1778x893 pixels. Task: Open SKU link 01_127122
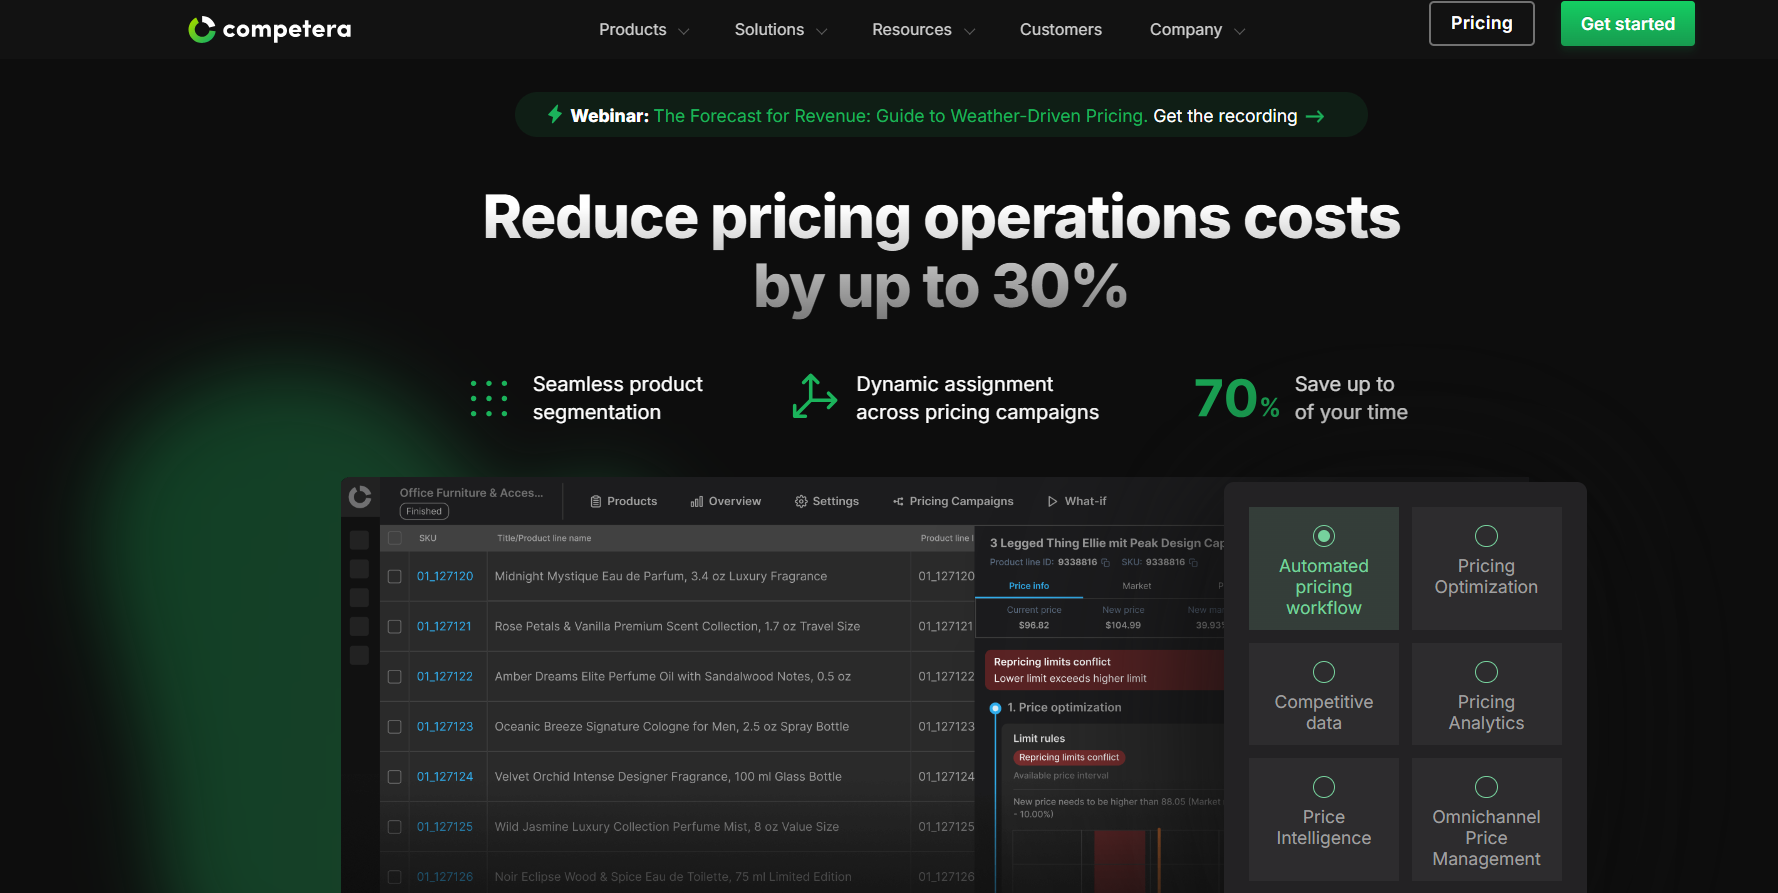click(445, 677)
